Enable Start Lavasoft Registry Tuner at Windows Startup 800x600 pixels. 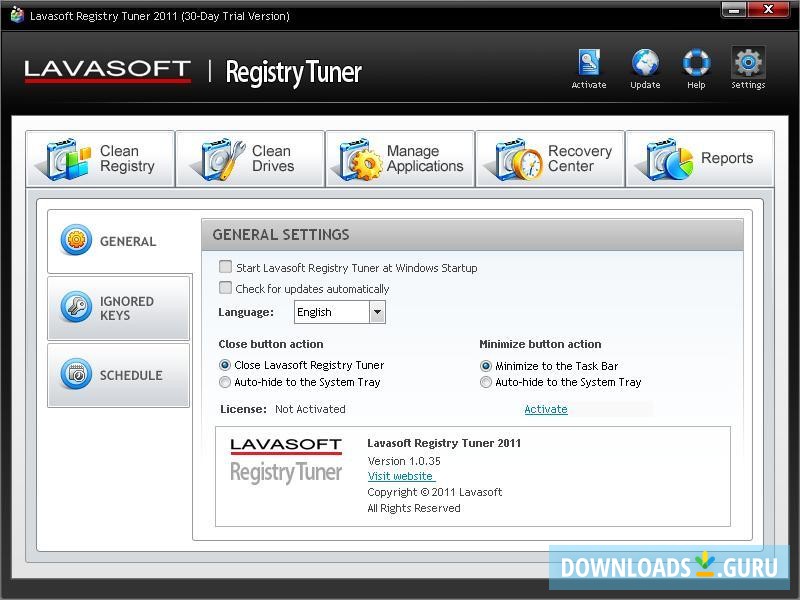click(226, 267)
